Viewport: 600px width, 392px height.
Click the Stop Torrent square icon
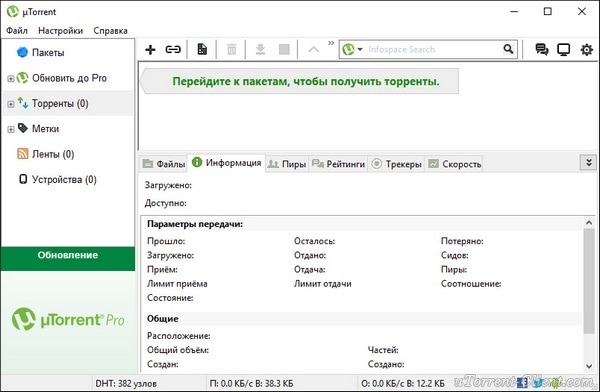[x=284, y=49]
